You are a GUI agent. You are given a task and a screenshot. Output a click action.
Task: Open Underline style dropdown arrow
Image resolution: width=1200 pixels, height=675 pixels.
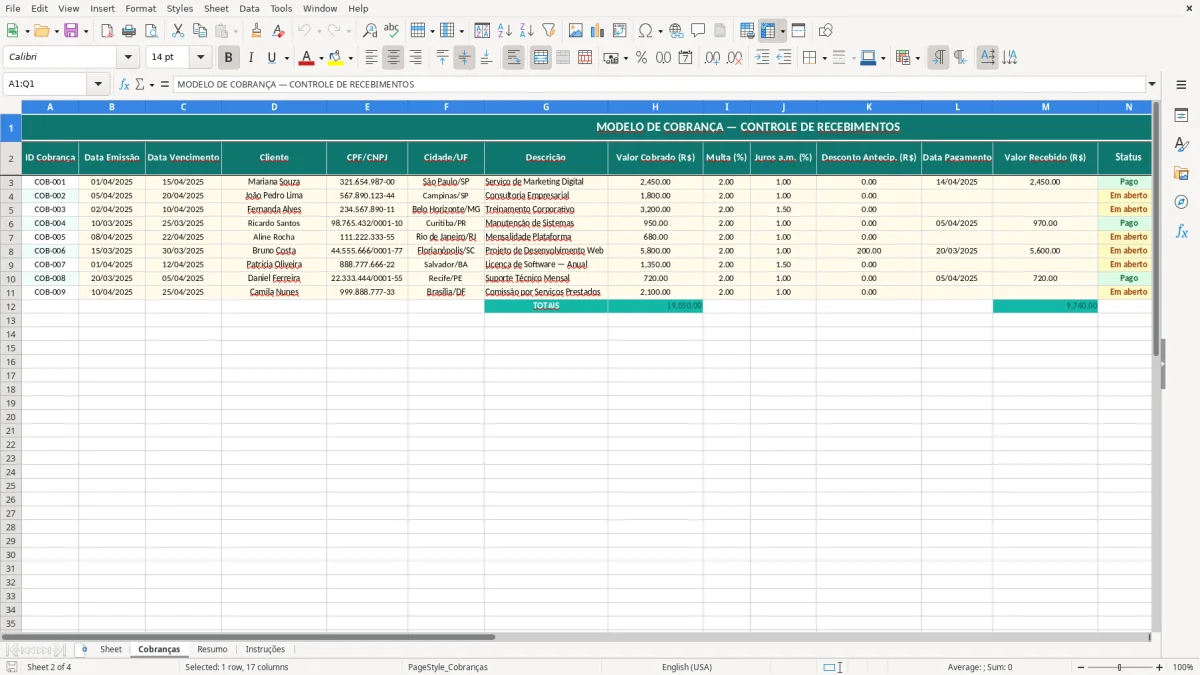[286, 58]
